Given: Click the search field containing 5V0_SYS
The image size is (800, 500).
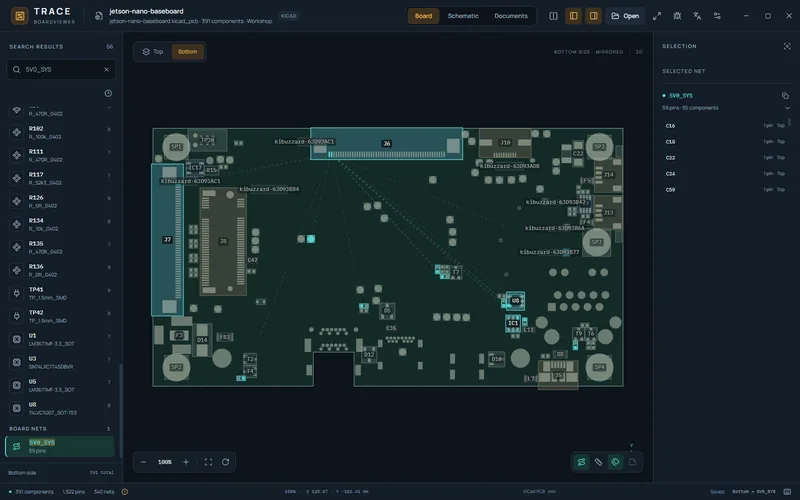Looking at the screenshot, I should tap(61, 69).
